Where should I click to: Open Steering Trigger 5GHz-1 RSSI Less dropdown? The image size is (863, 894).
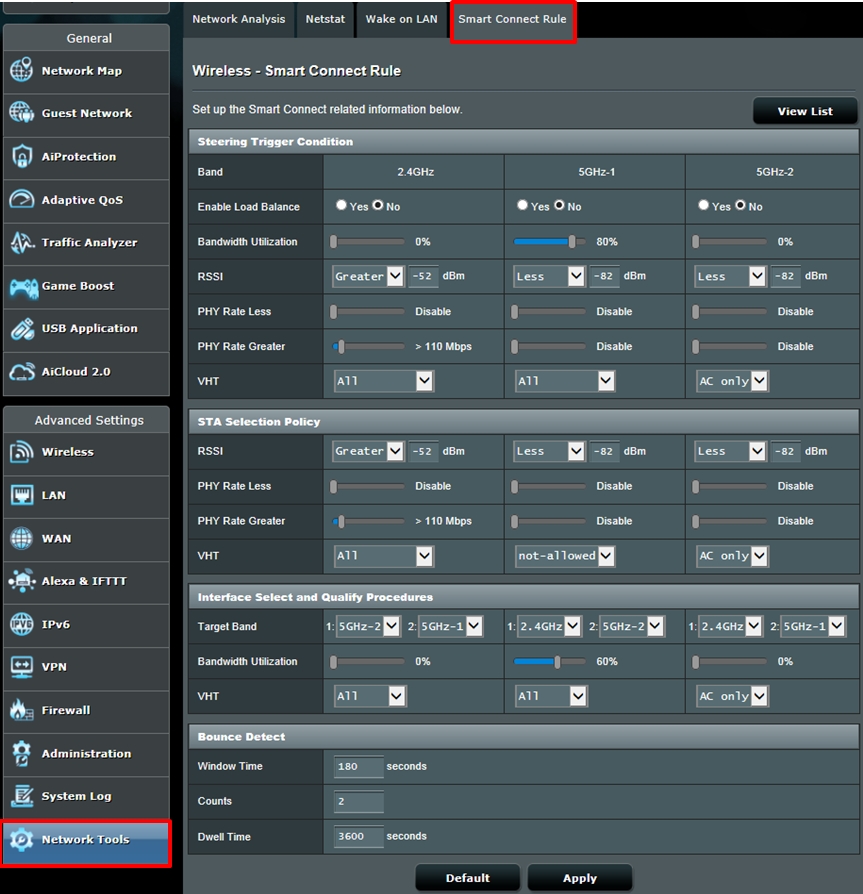549,277
